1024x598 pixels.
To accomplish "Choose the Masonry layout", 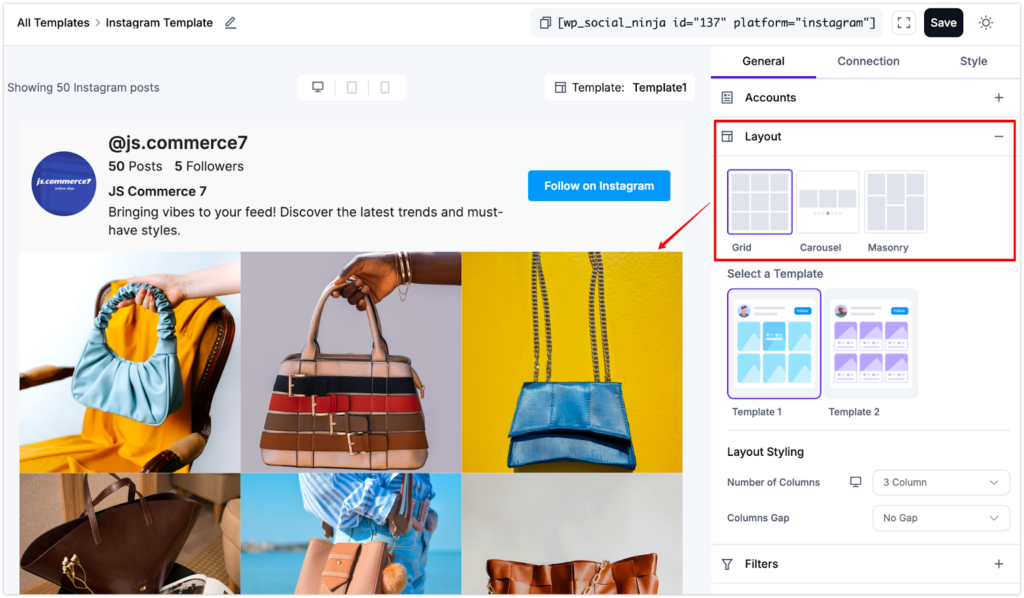I will coord(896,202).
